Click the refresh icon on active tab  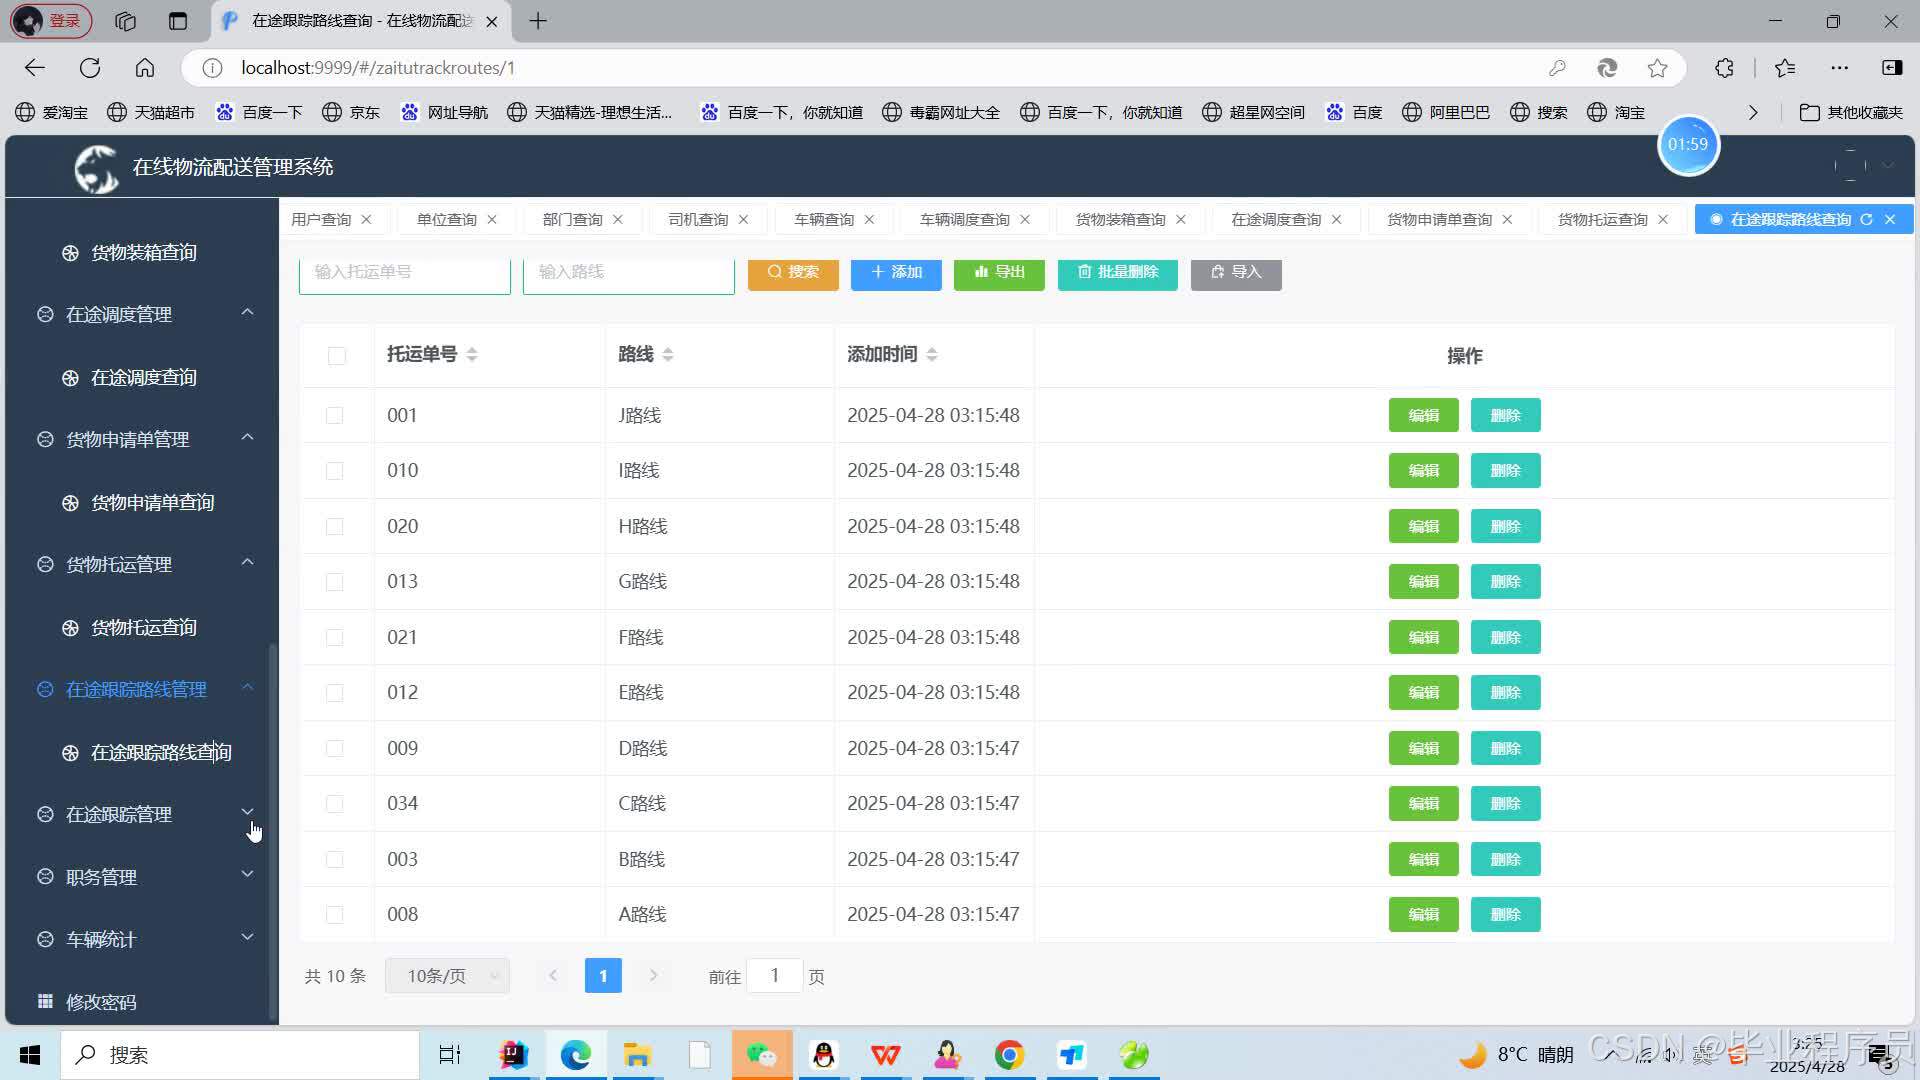pos(1866,219)
